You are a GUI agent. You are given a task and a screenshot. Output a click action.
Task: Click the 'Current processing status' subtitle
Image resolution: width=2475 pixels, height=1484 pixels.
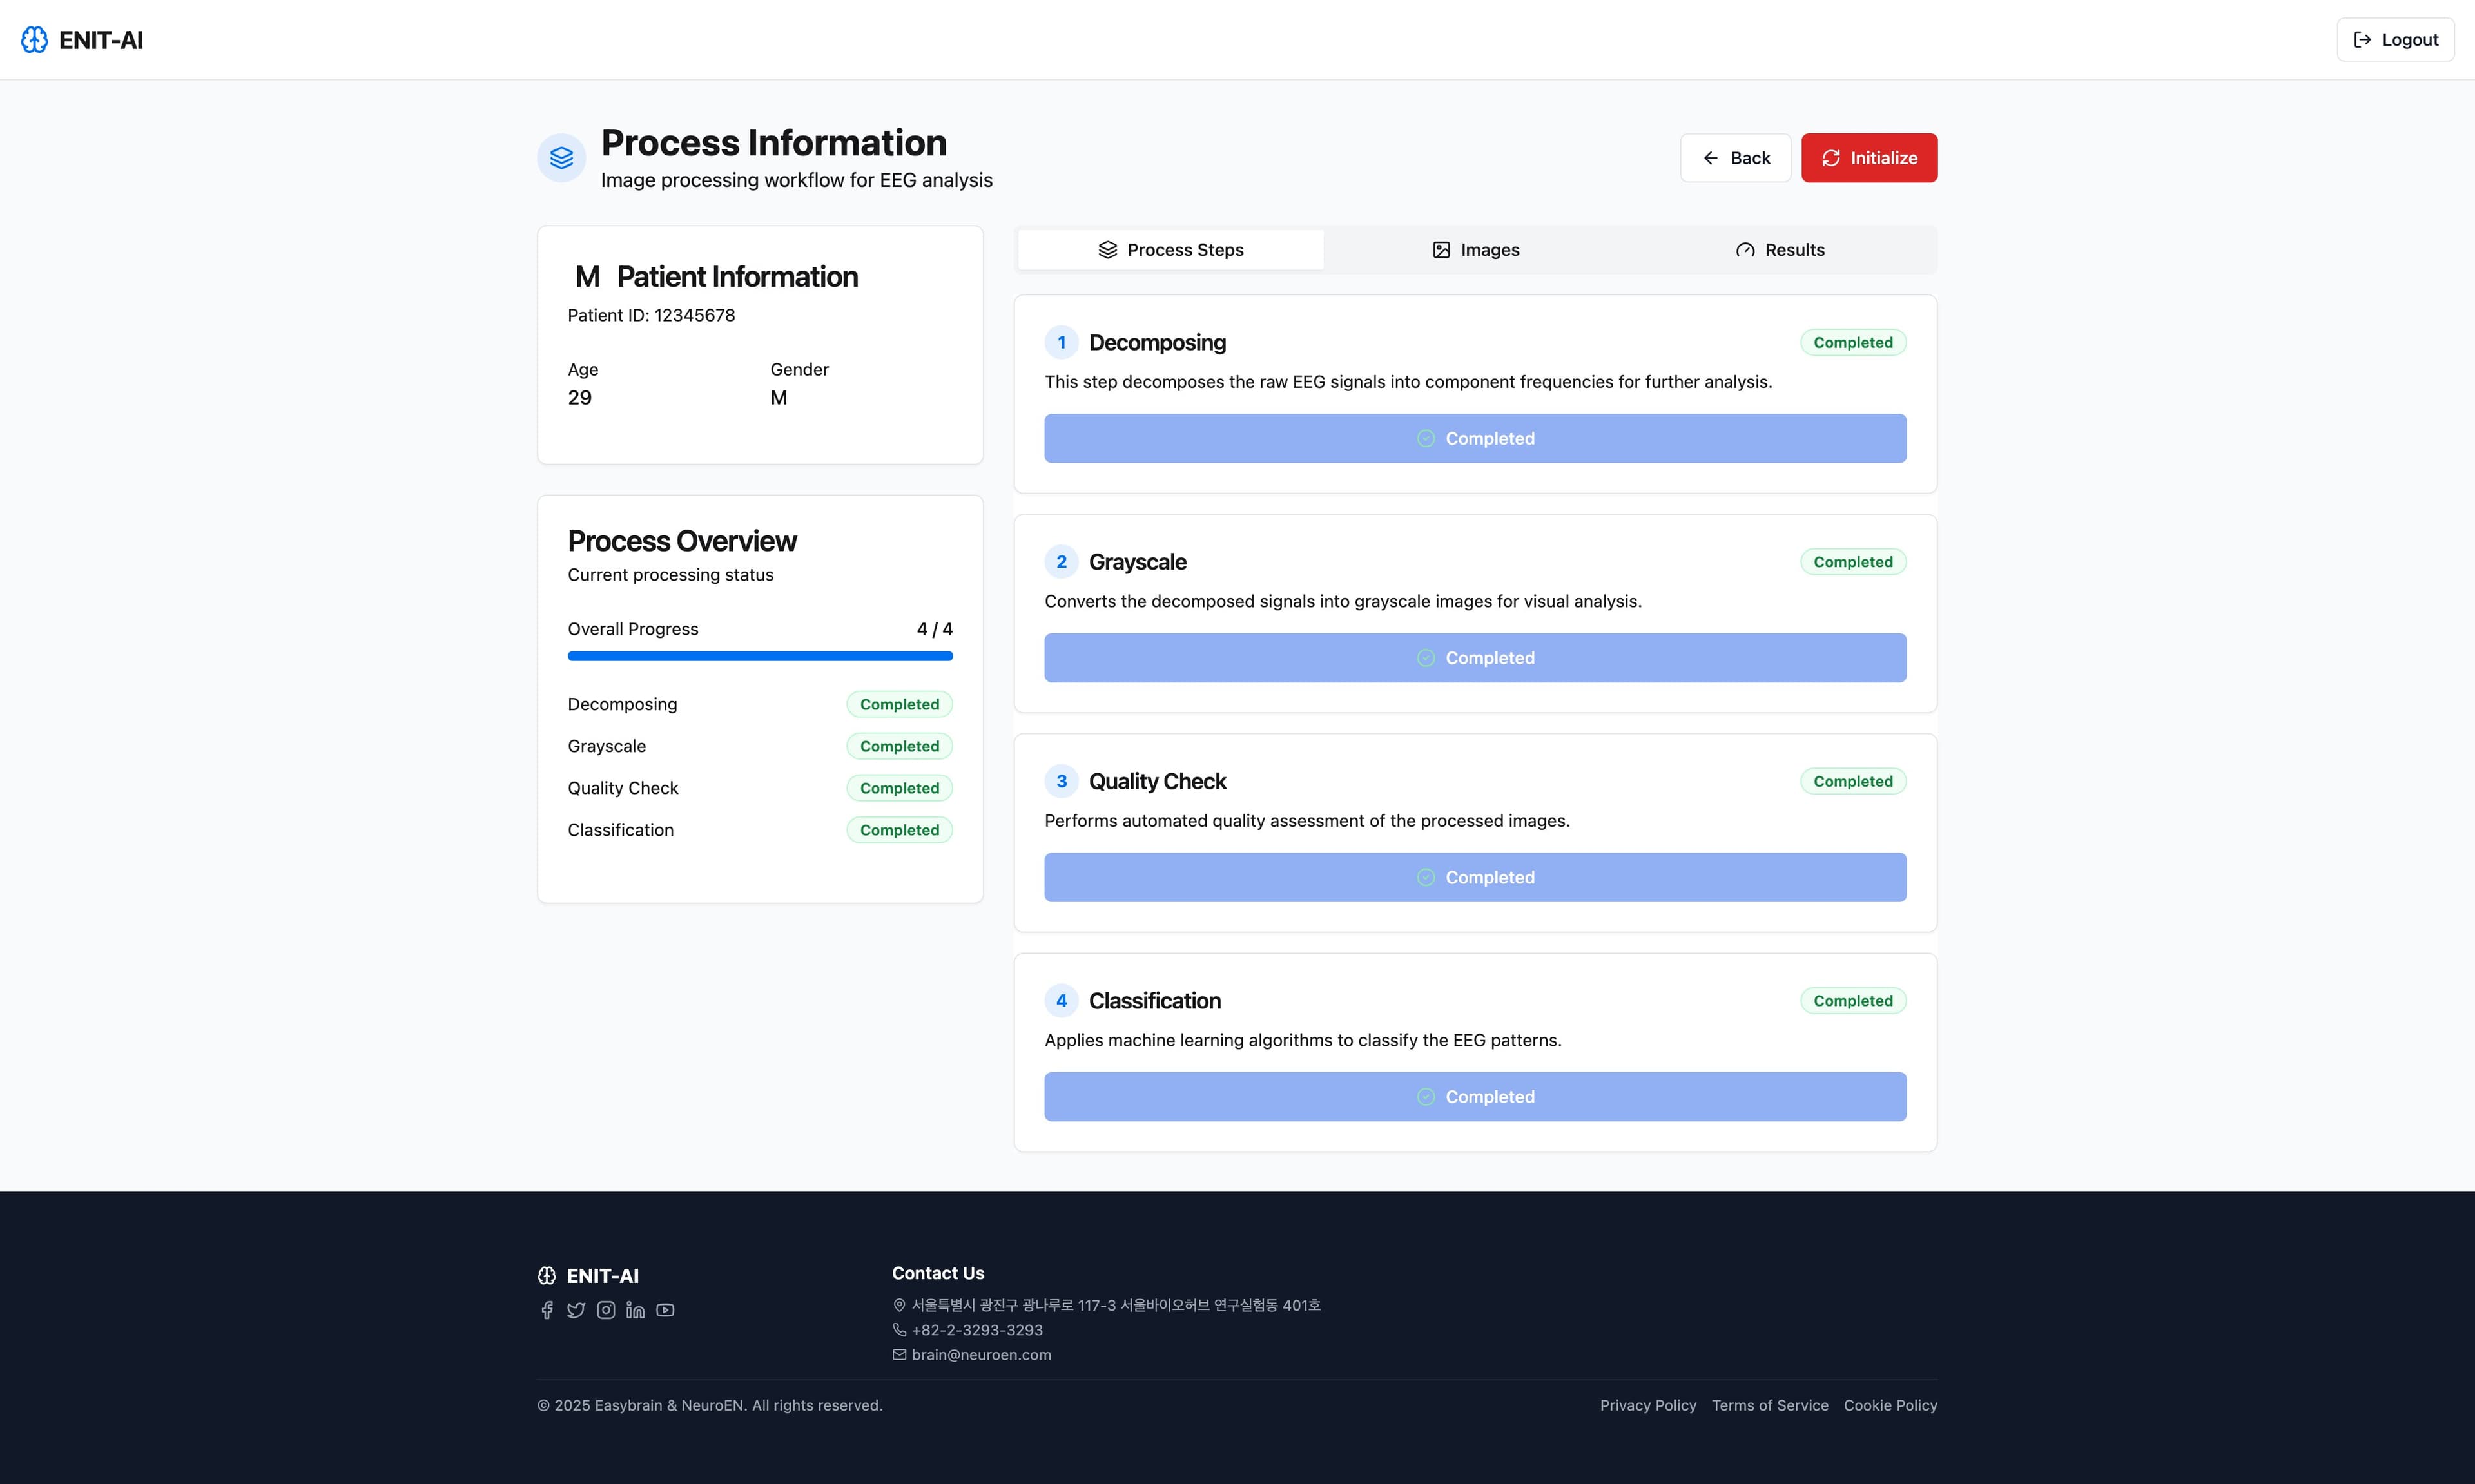coord(670,575)
